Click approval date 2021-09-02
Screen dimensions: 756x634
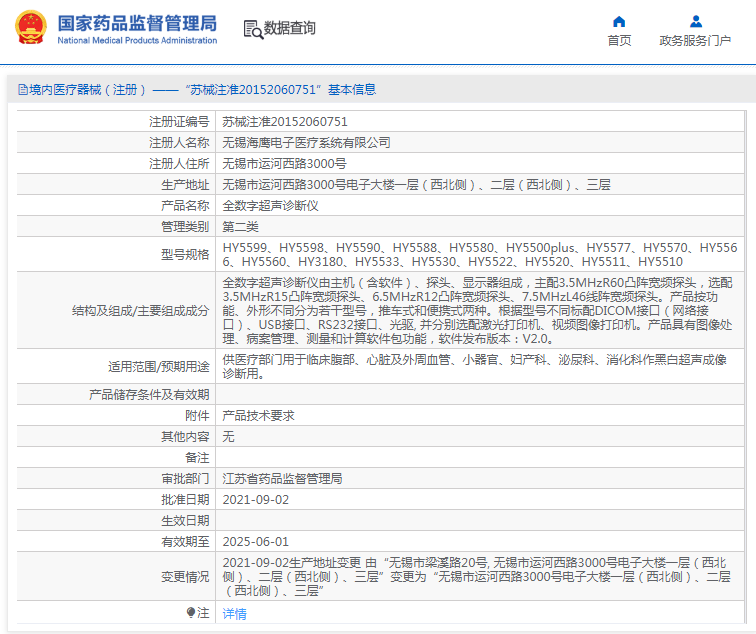[x=256, y=499]
